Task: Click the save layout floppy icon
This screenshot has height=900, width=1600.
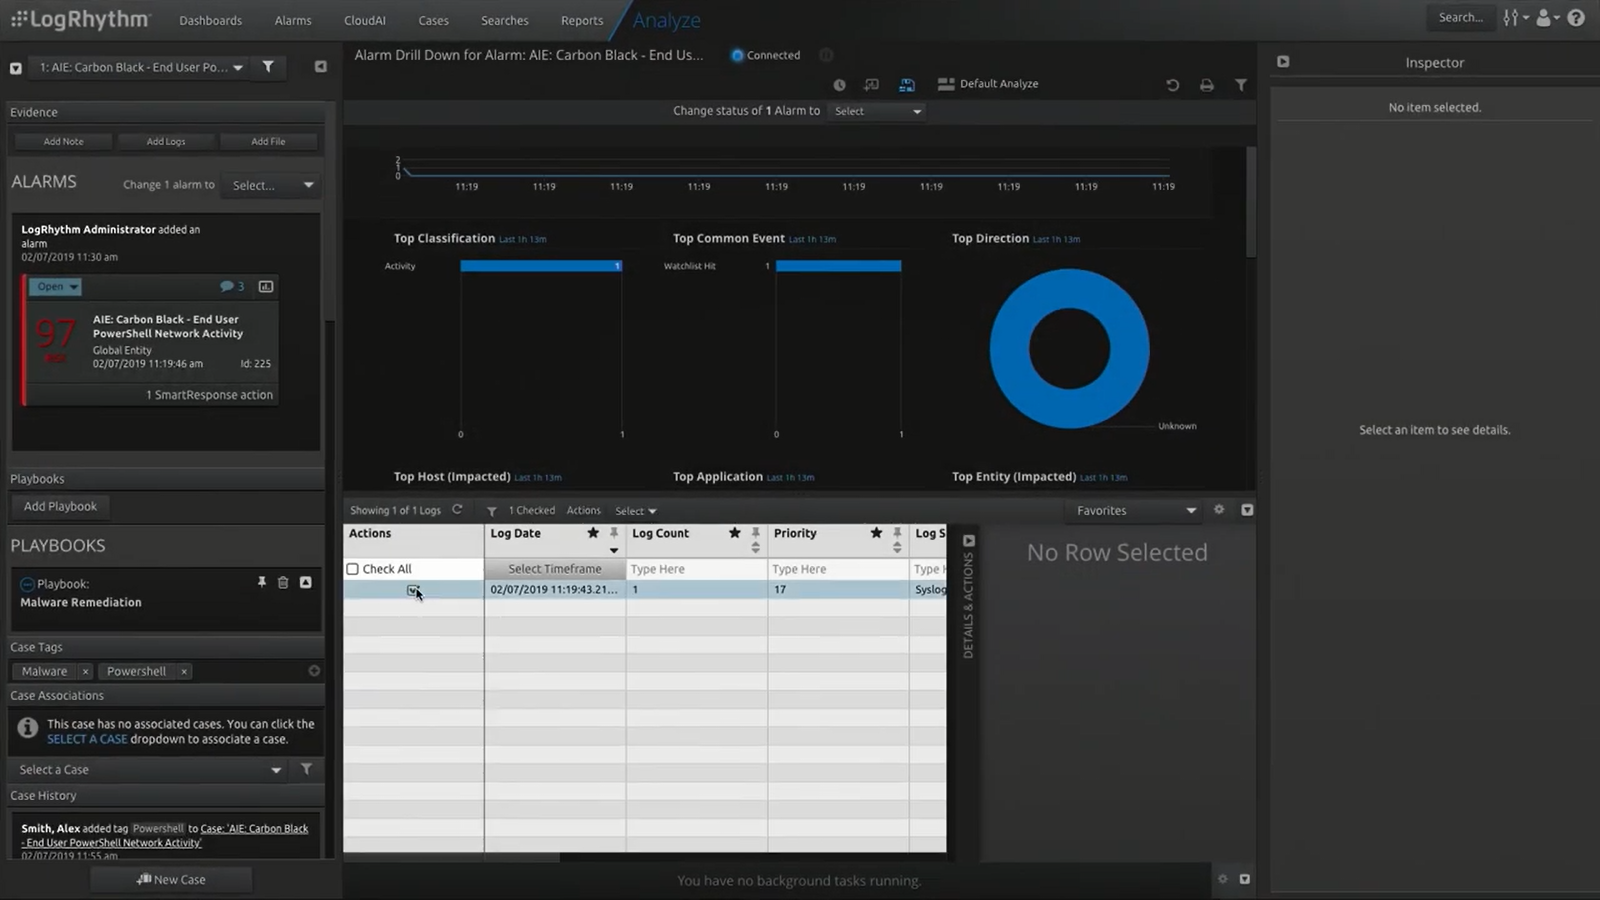Action: pos(907,85)
